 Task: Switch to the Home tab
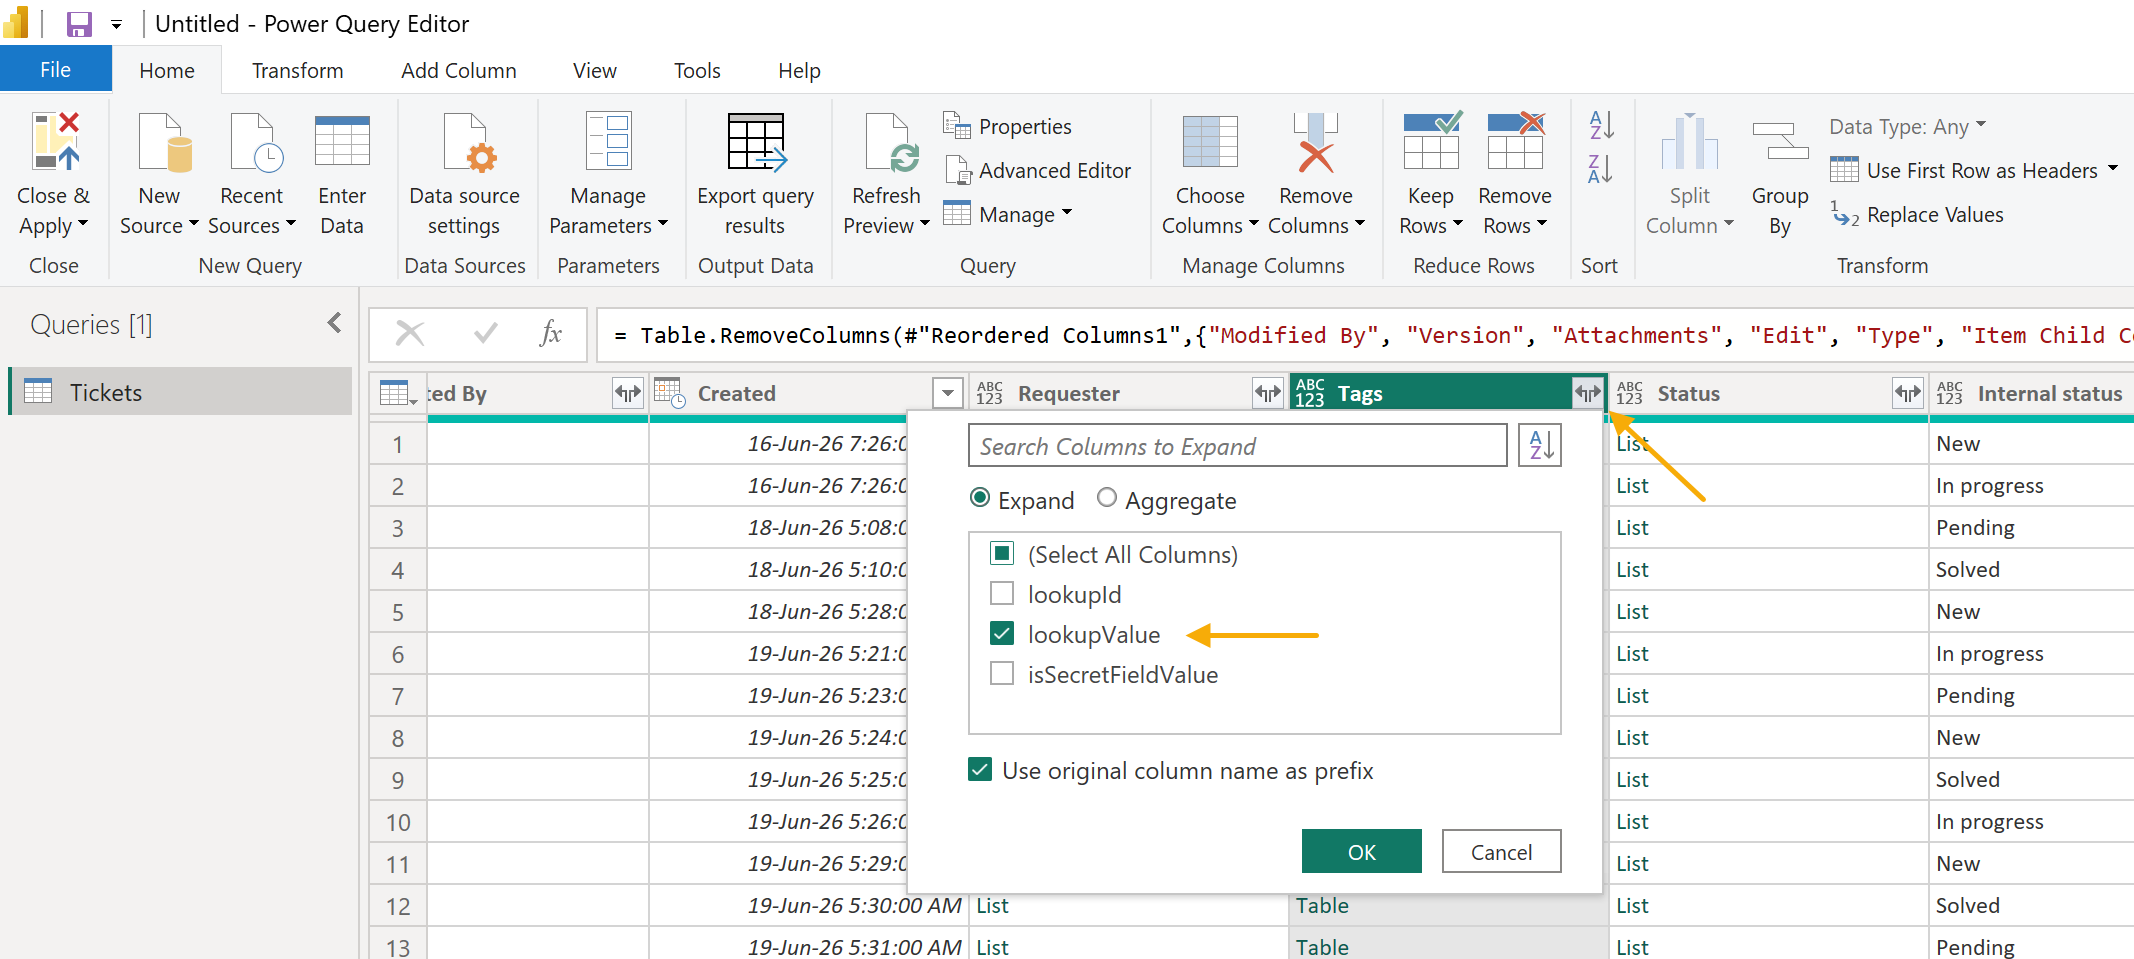(167, 71)
